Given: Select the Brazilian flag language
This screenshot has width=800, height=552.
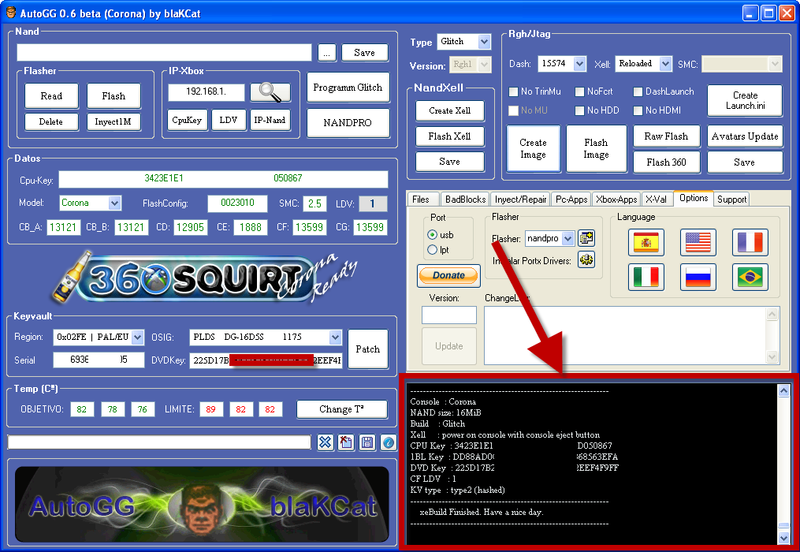Looking at the screenshot, I should (x=750, y=277).
